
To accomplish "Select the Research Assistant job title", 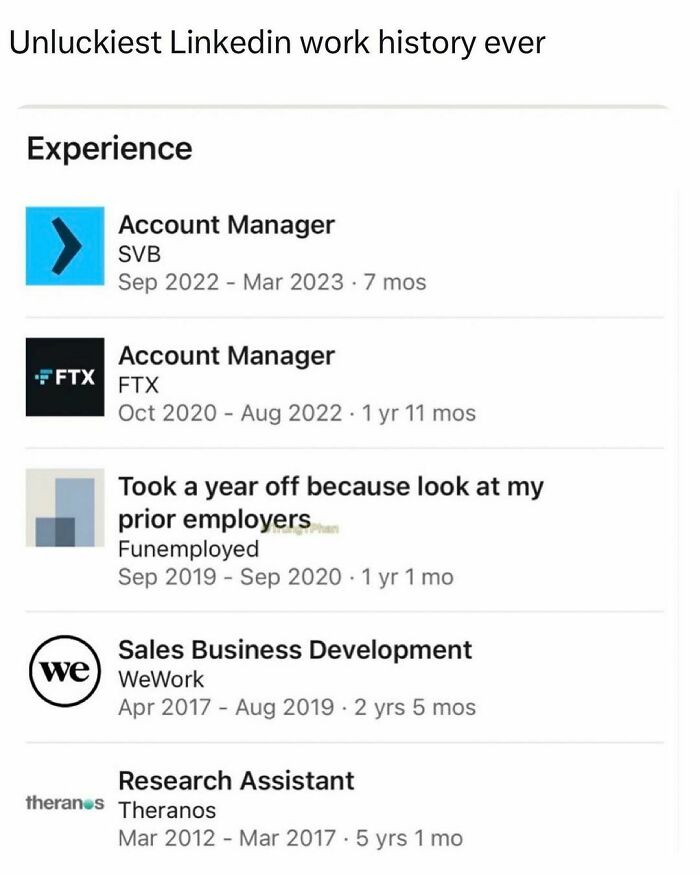I will click(236, 780).
